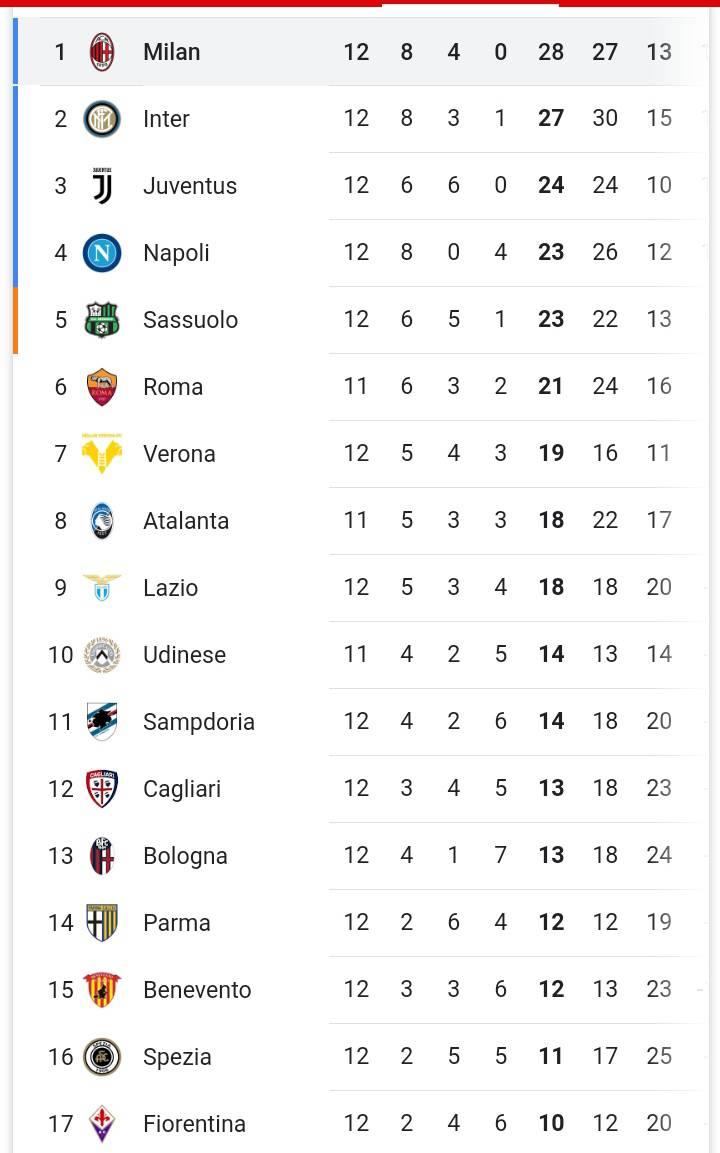
Task: Open the Parma team name link
Action: pyautogui.click(x=177, y=923)
